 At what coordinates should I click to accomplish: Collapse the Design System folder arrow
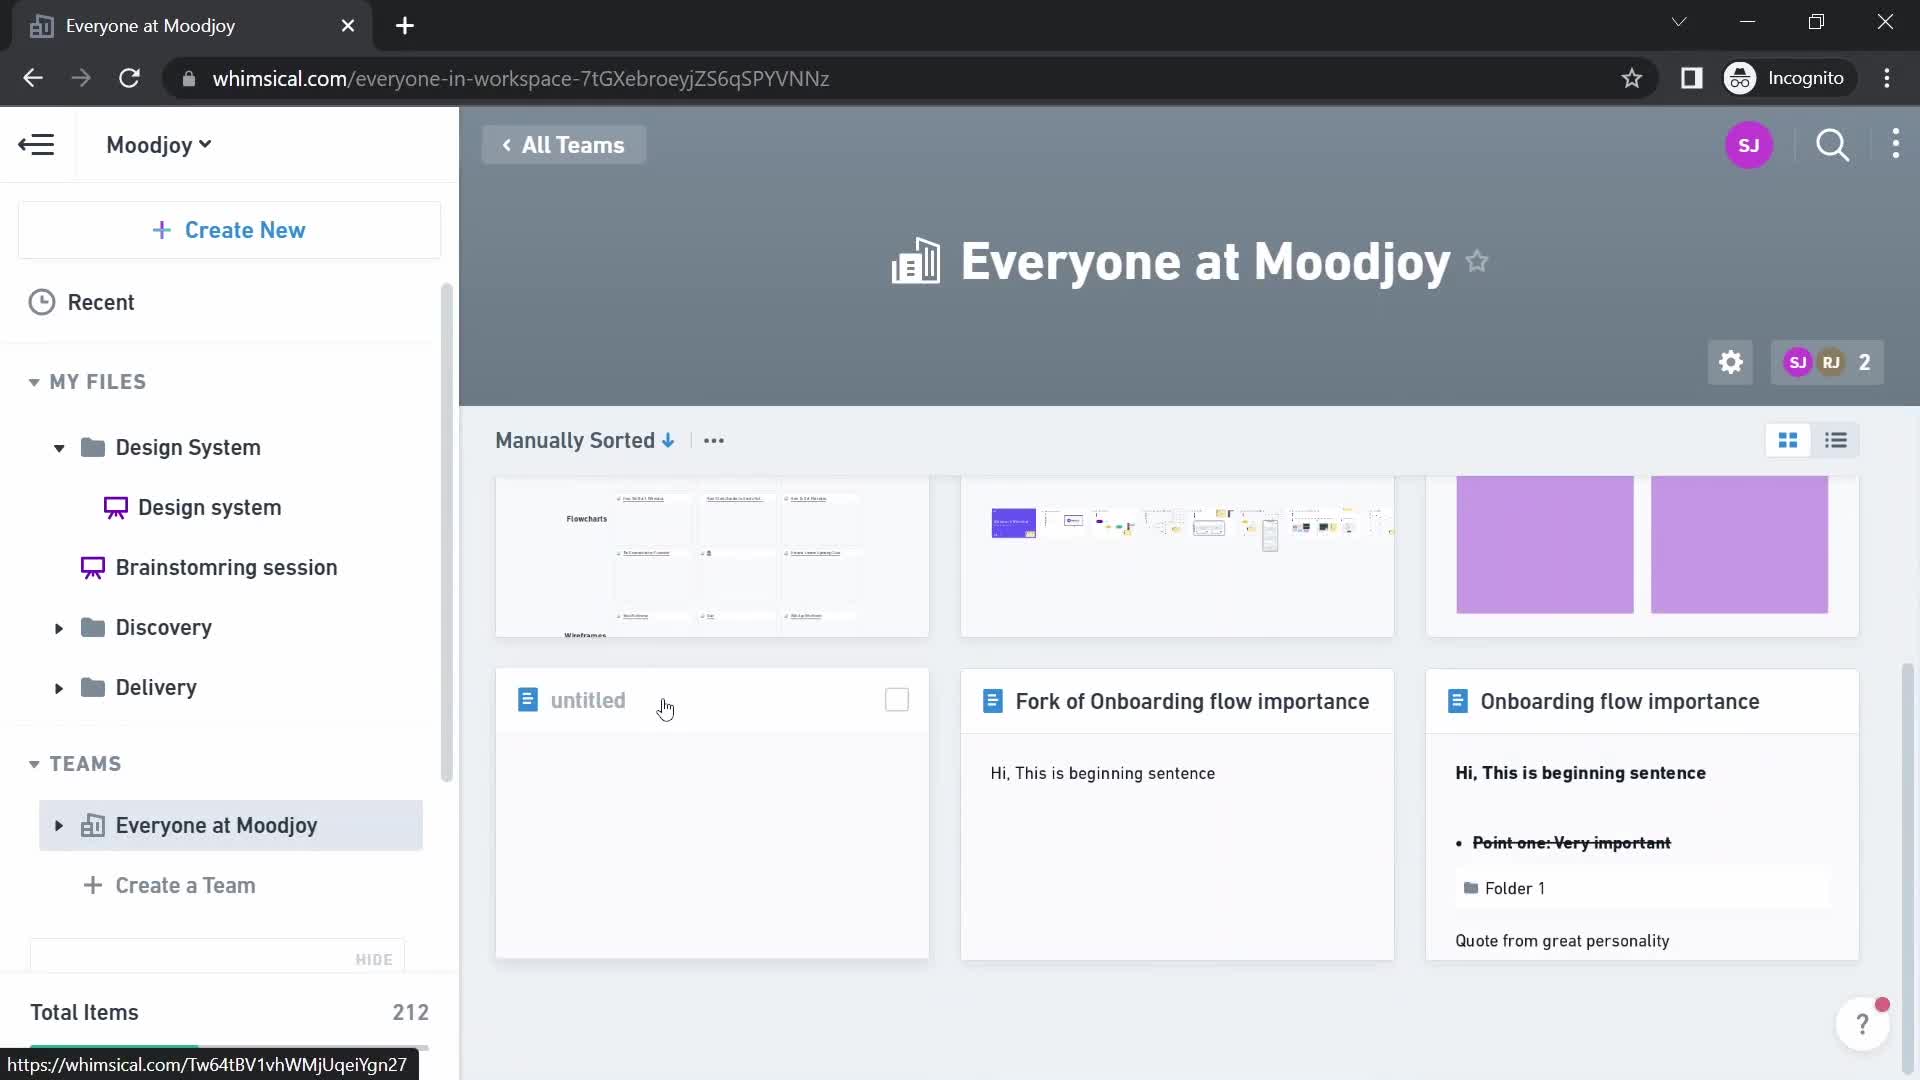click(x=59, y=448)
